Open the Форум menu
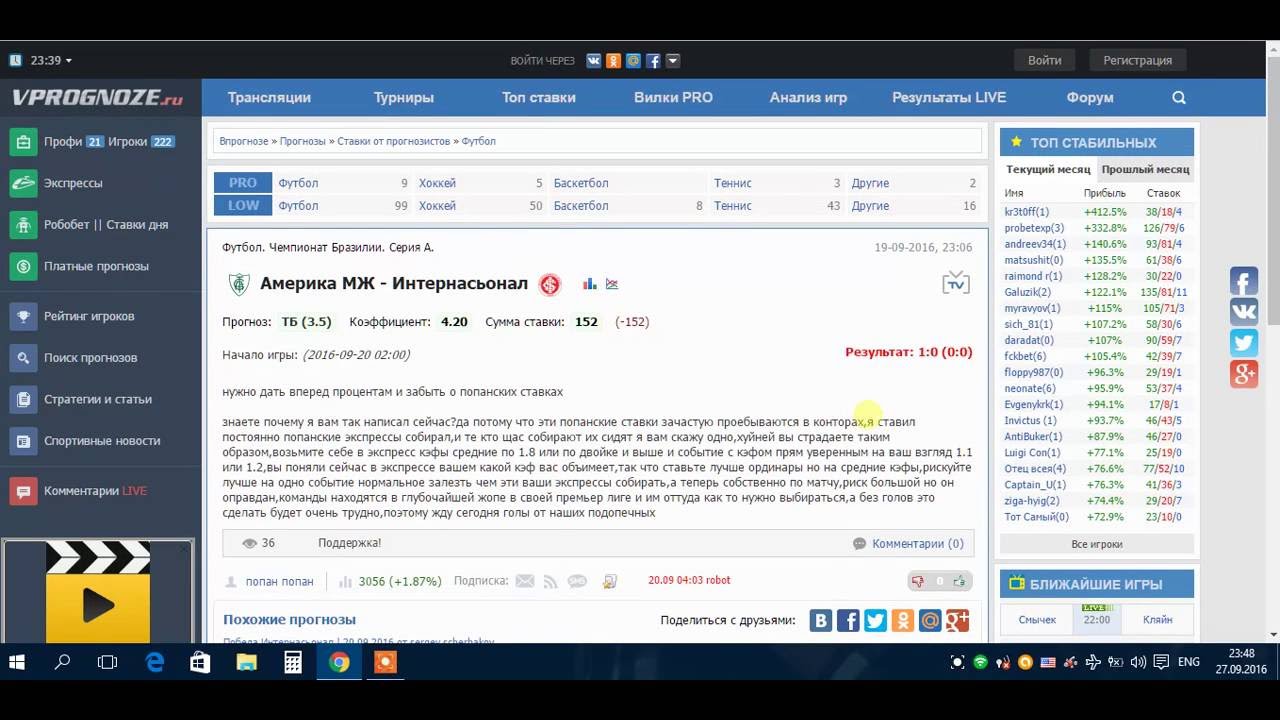Screen dimensions: 1280x720 click(1090, 98)
